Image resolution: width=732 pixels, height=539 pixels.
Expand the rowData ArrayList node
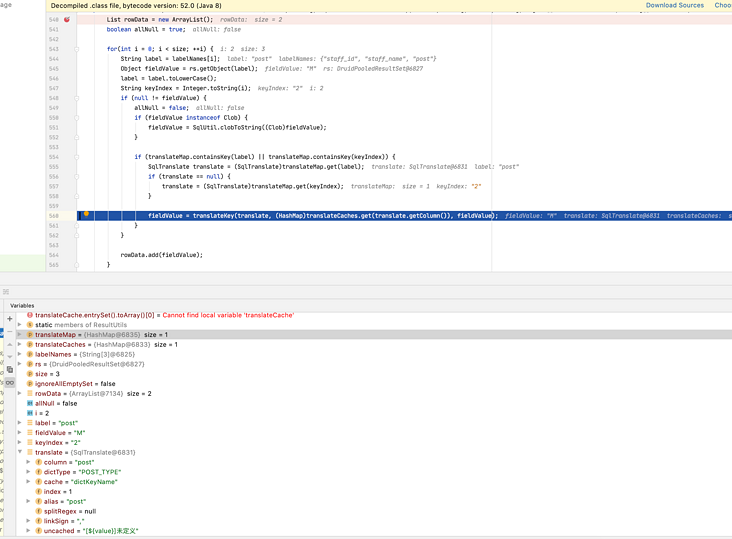[x=20, y=393]
